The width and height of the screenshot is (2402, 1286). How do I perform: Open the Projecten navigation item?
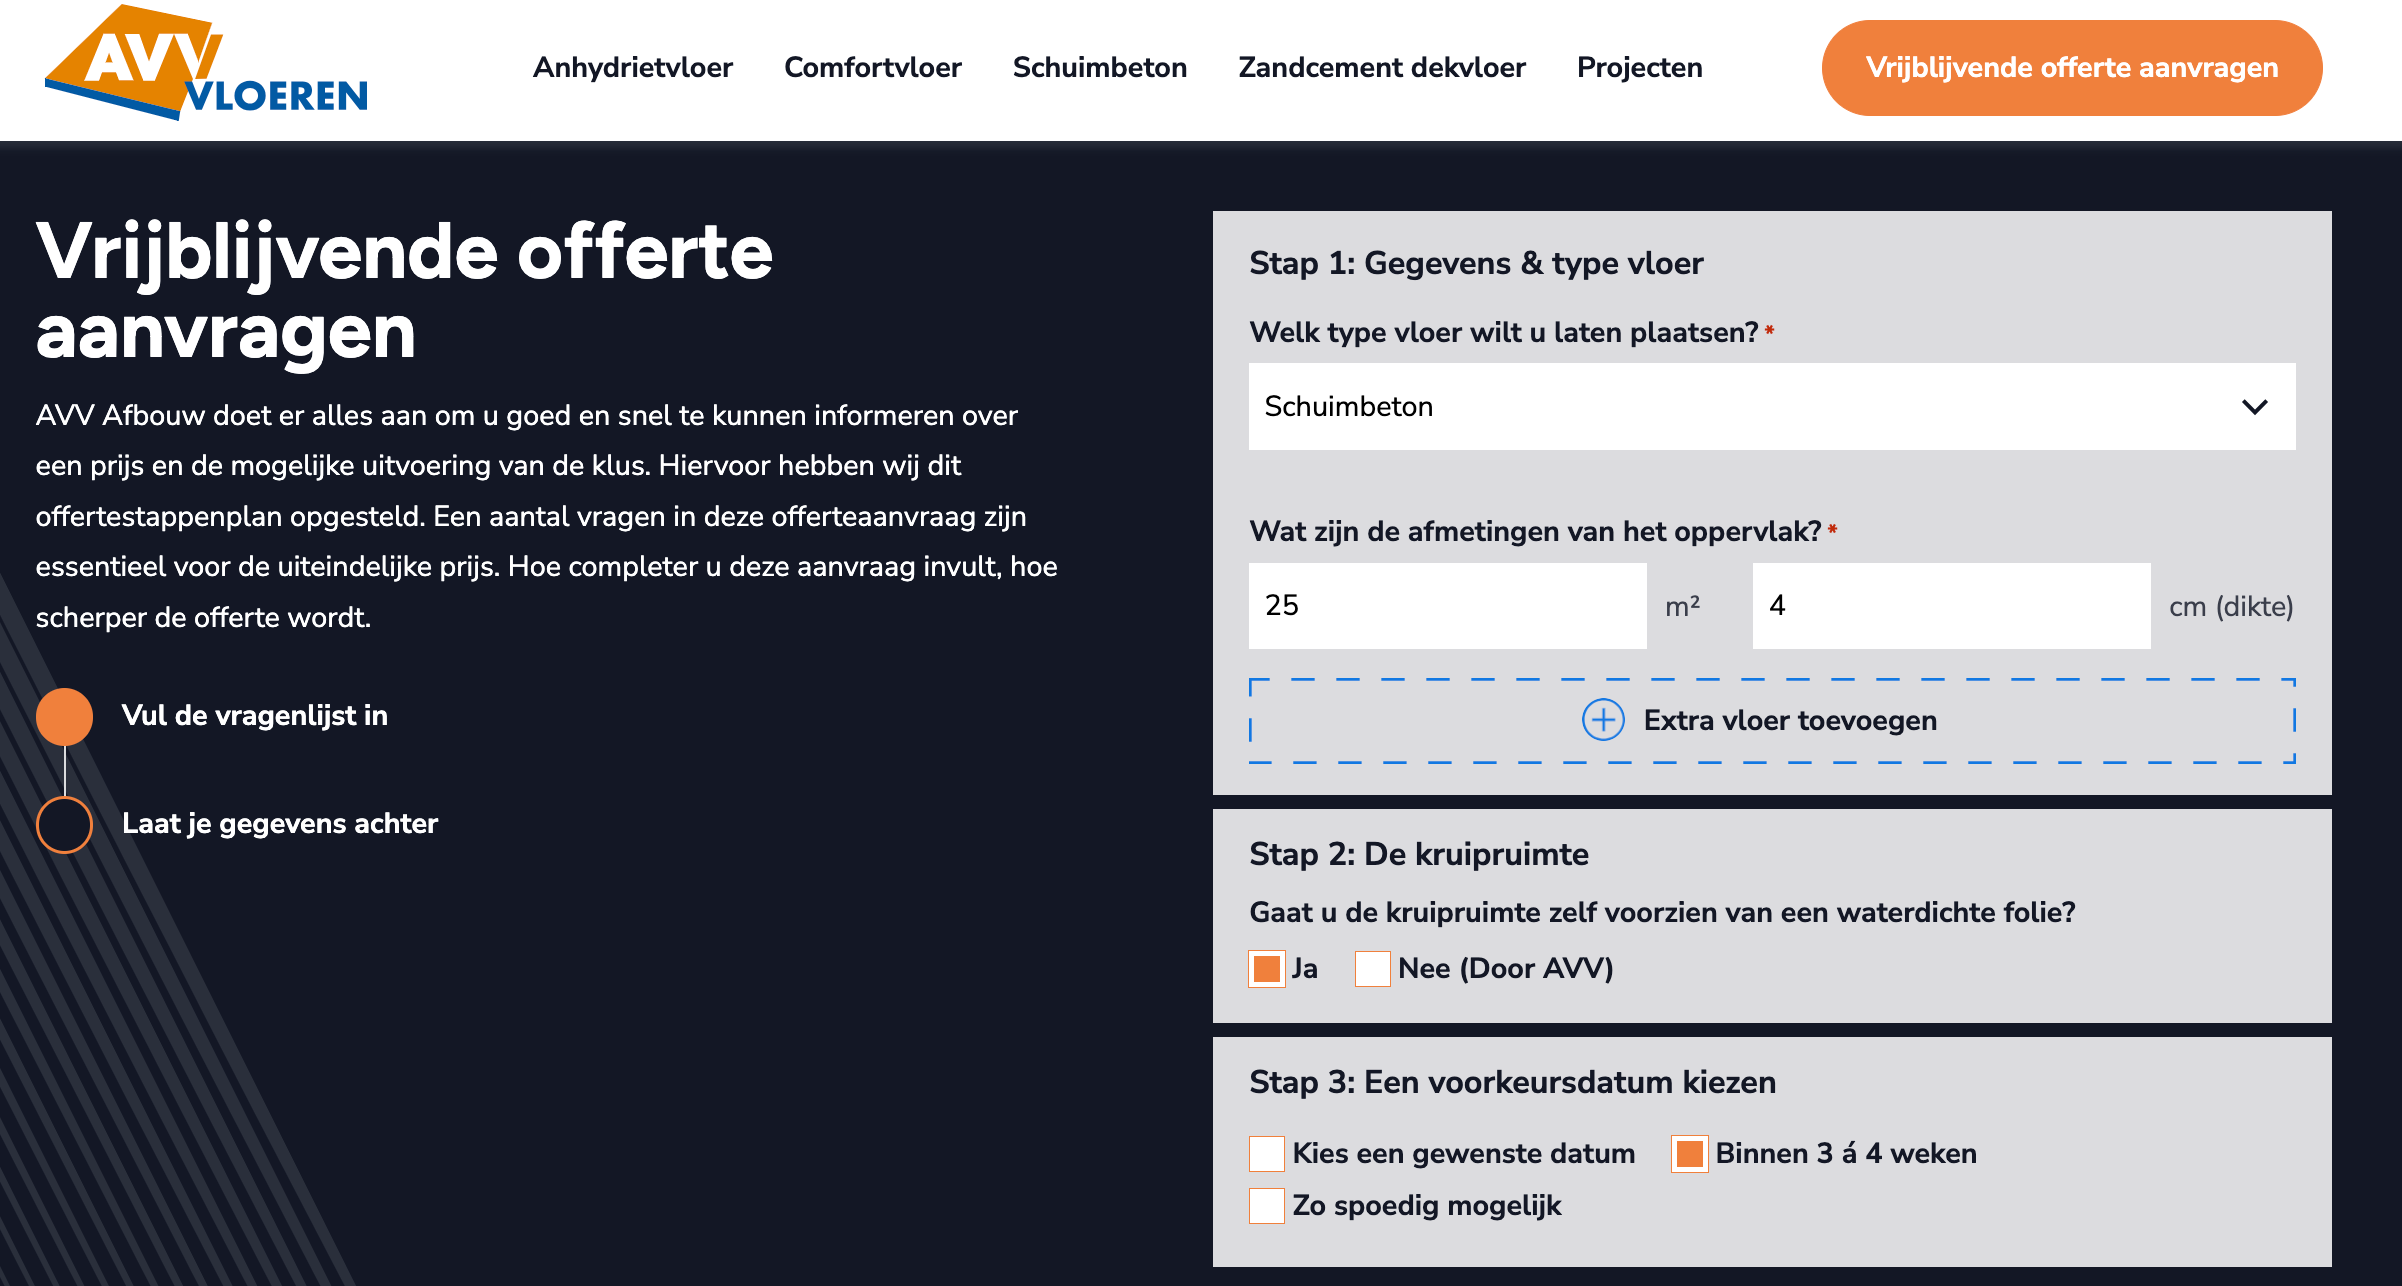(x=1639, y=67)
